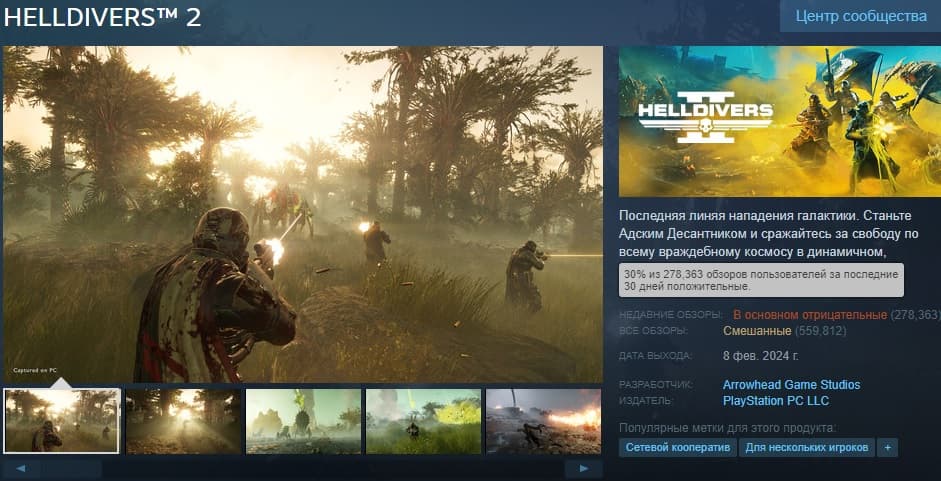Click the HELLDIVERS™ 2 page title
Screen dimensions: 941x481
pos(102,17)
